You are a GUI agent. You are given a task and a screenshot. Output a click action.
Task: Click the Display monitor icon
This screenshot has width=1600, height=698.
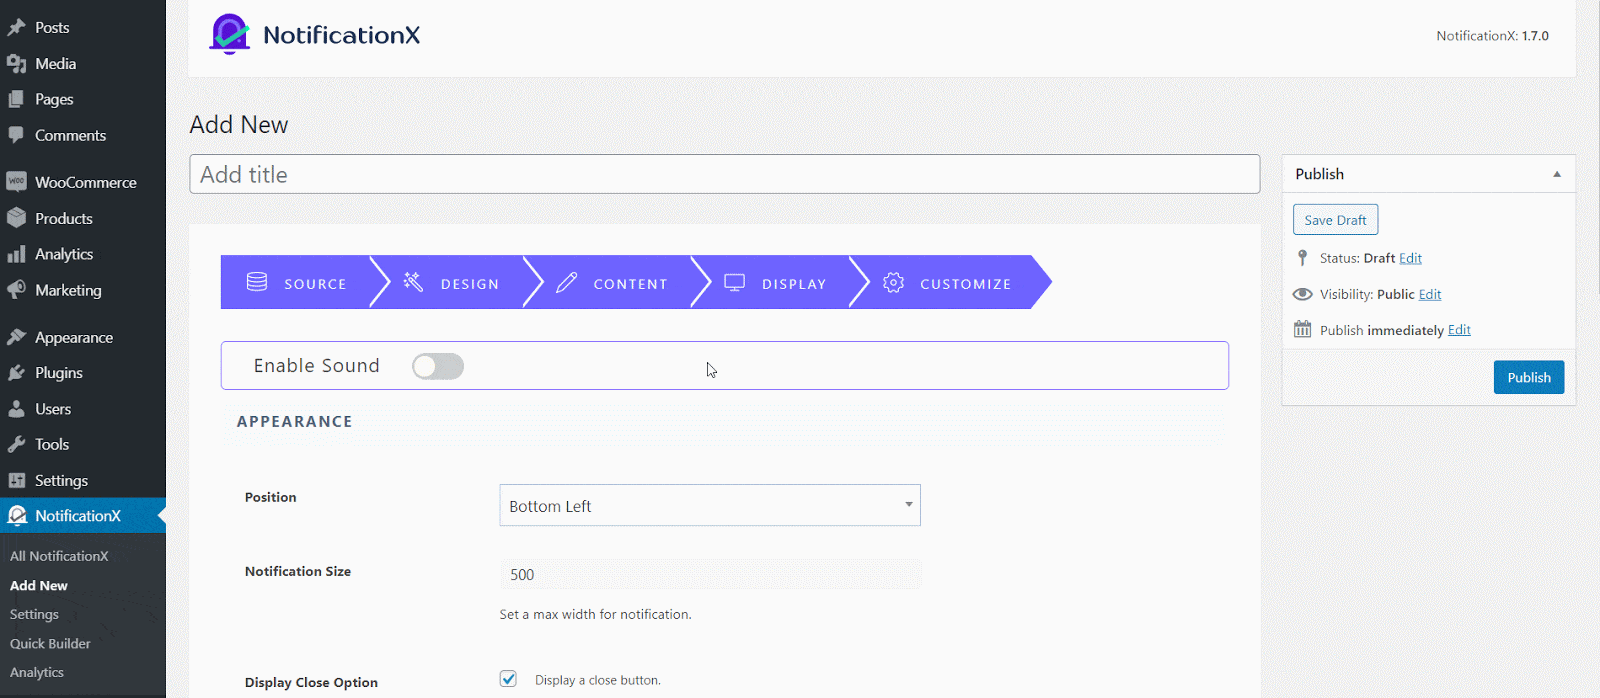click(x=734, y=283)
